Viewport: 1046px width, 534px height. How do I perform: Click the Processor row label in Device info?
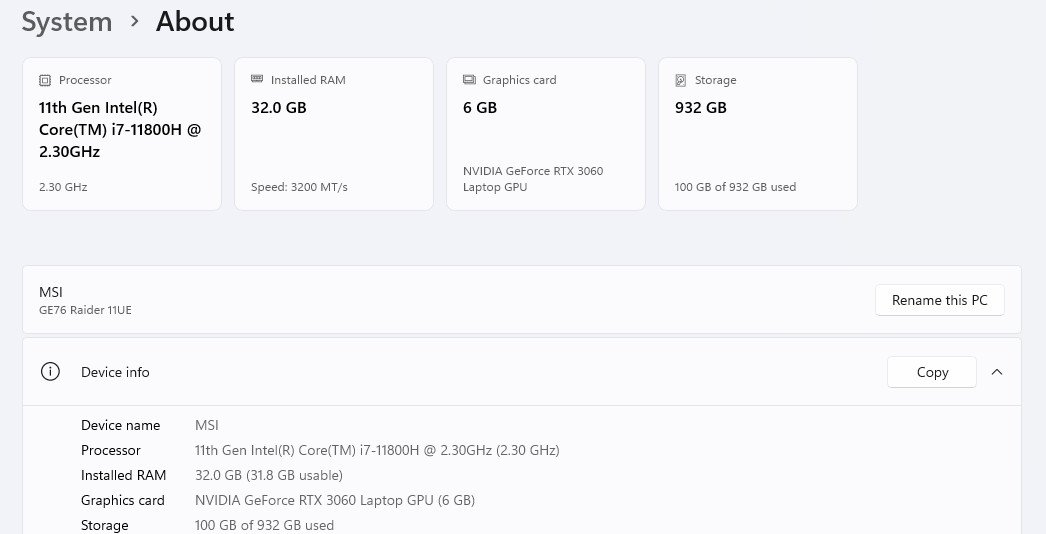pyautogui.click(x=111, y=451)
